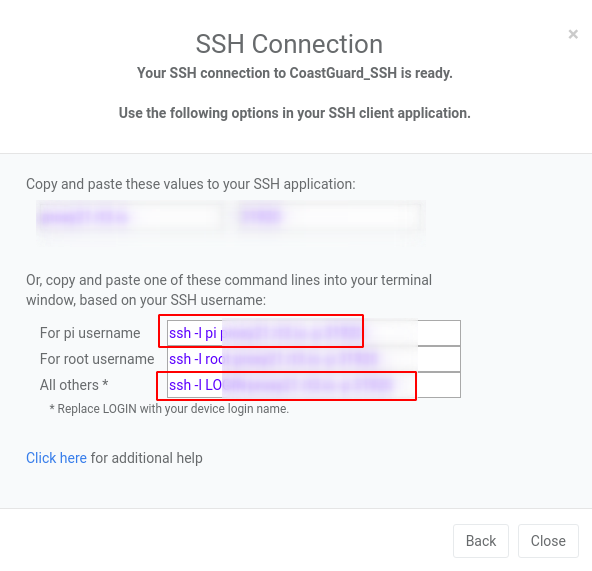This screenshot has width=592, height=571.
Task: Click the based on your SSH username text
Action: pyautogui.click(x=173, y=300)
